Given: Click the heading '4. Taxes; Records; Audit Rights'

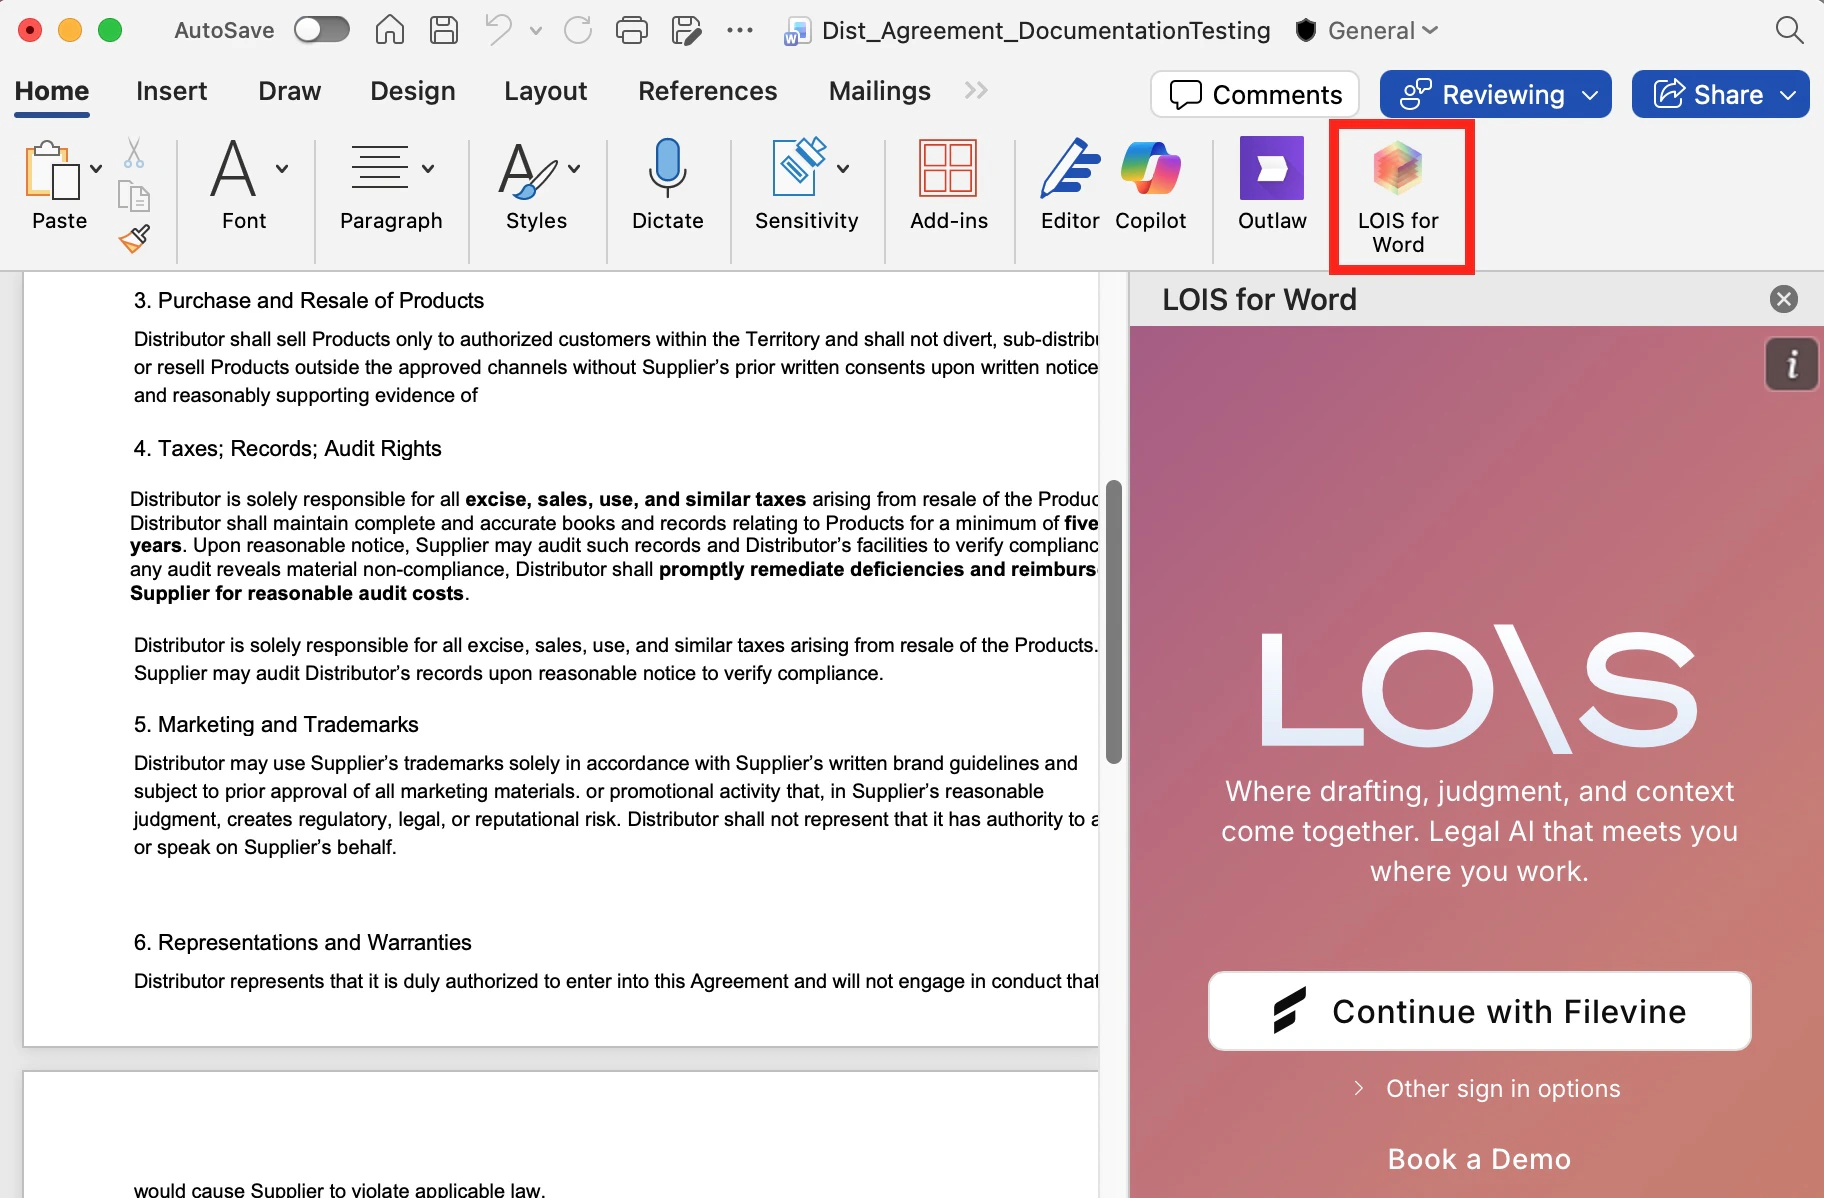Looking at the screenshot, I should click(288, 448).
